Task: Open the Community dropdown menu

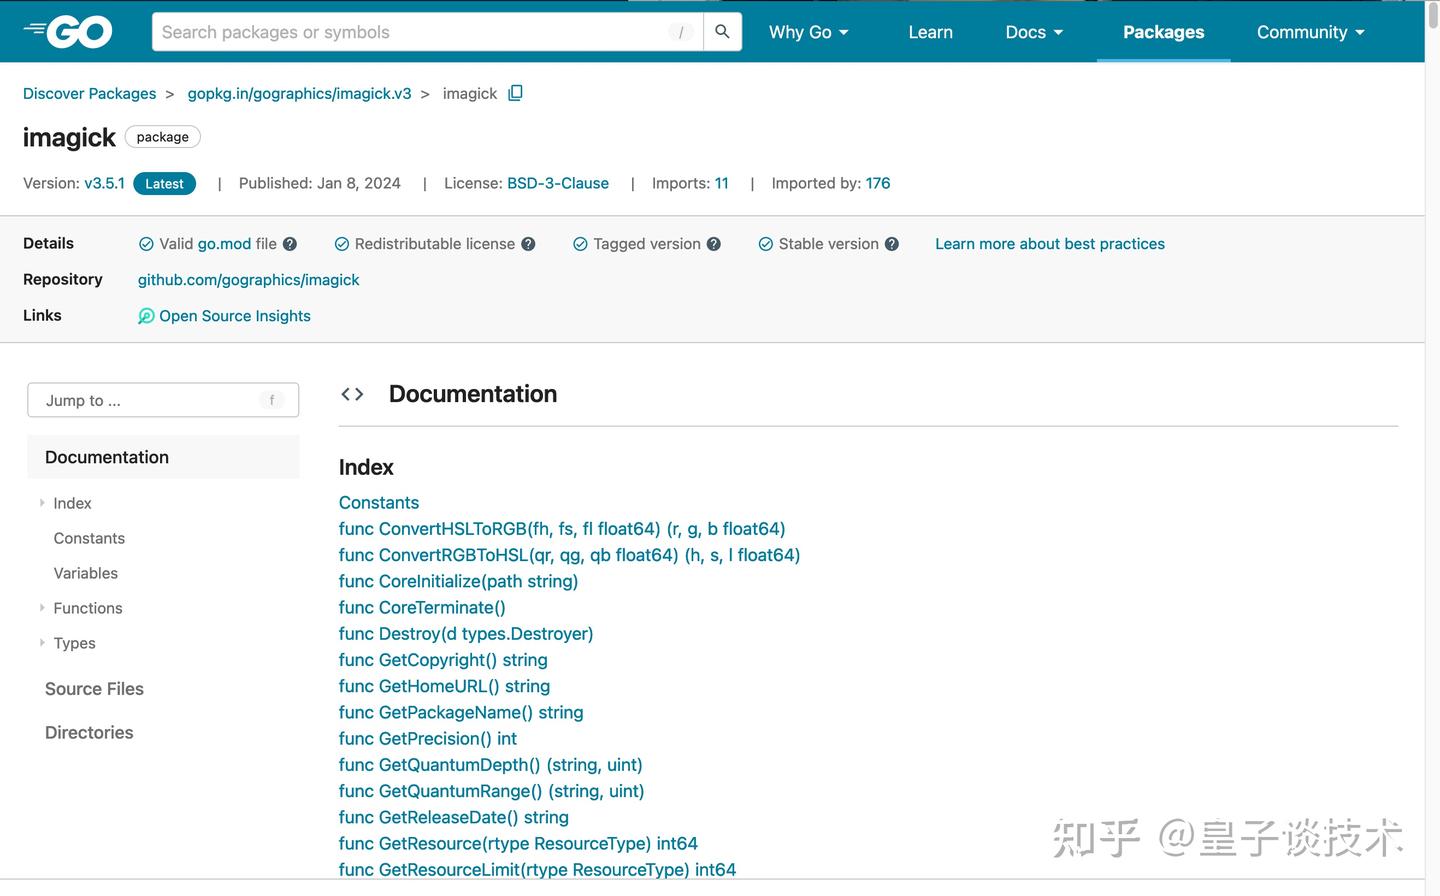Action: click(x=1310, y=31)
